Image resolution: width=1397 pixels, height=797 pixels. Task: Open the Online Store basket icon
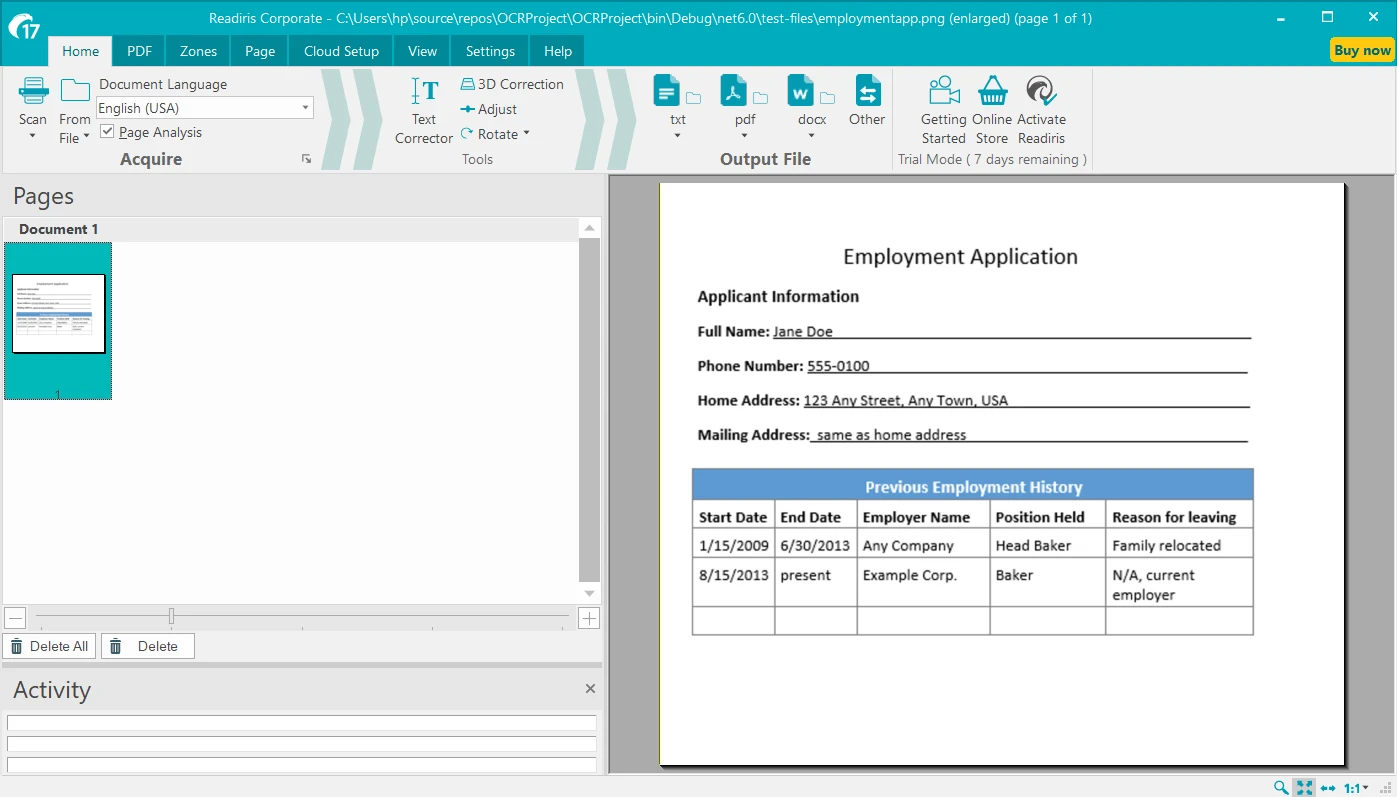(992, 91)
